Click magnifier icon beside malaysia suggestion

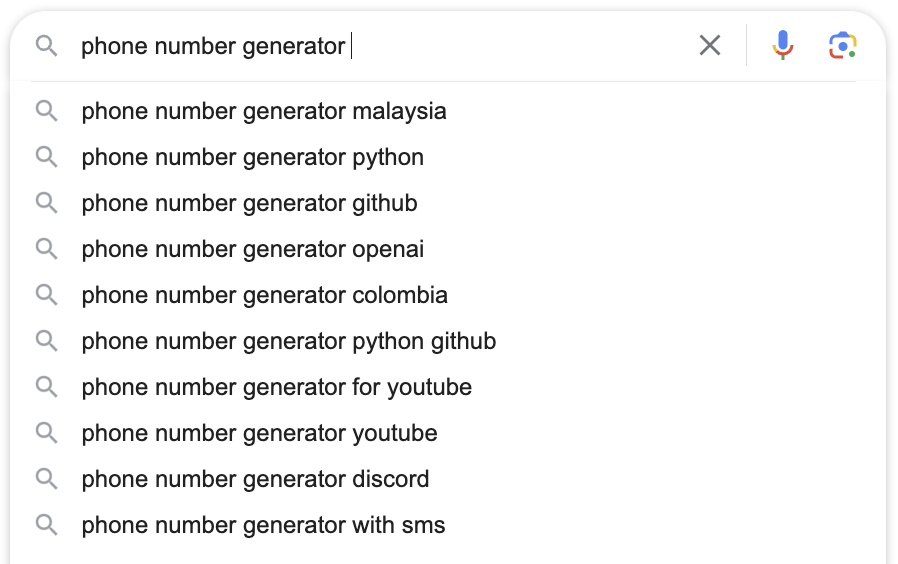click(x=46, y=110)
